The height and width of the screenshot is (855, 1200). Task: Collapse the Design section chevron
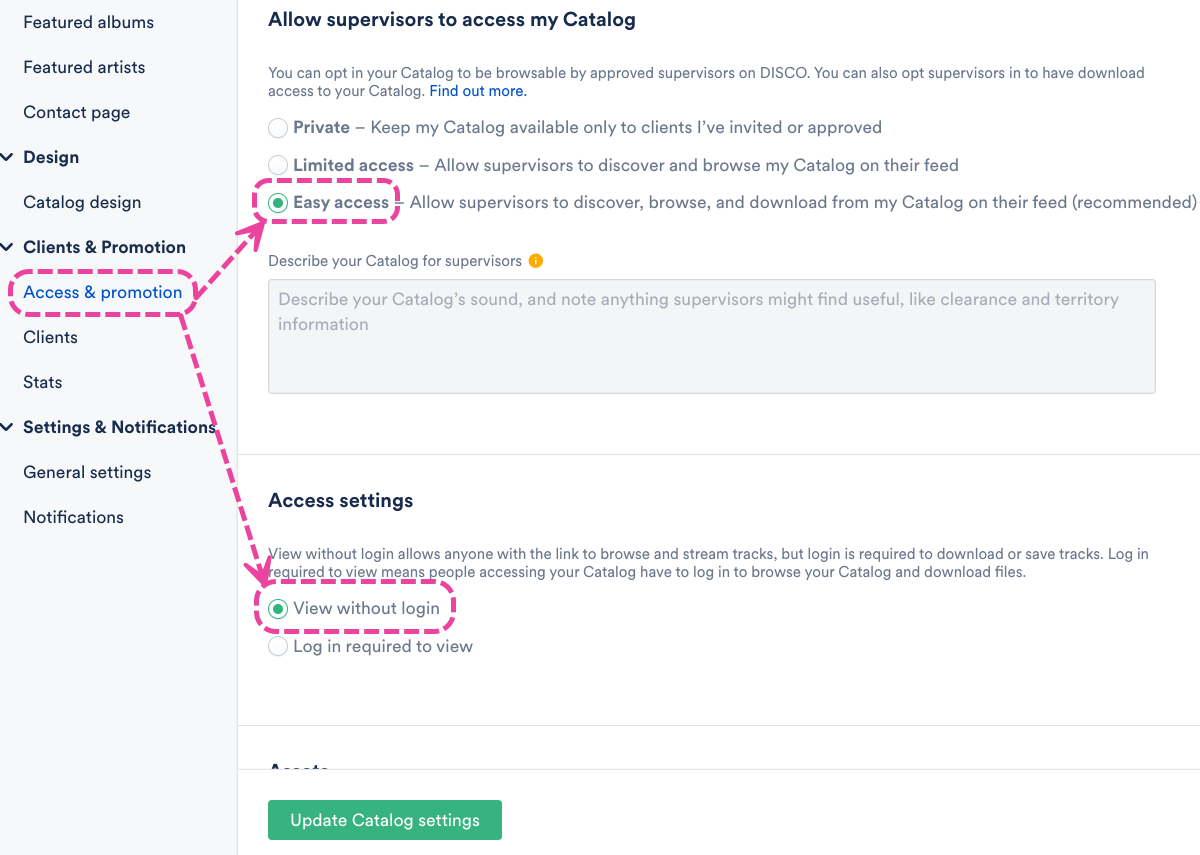point(8,157)
